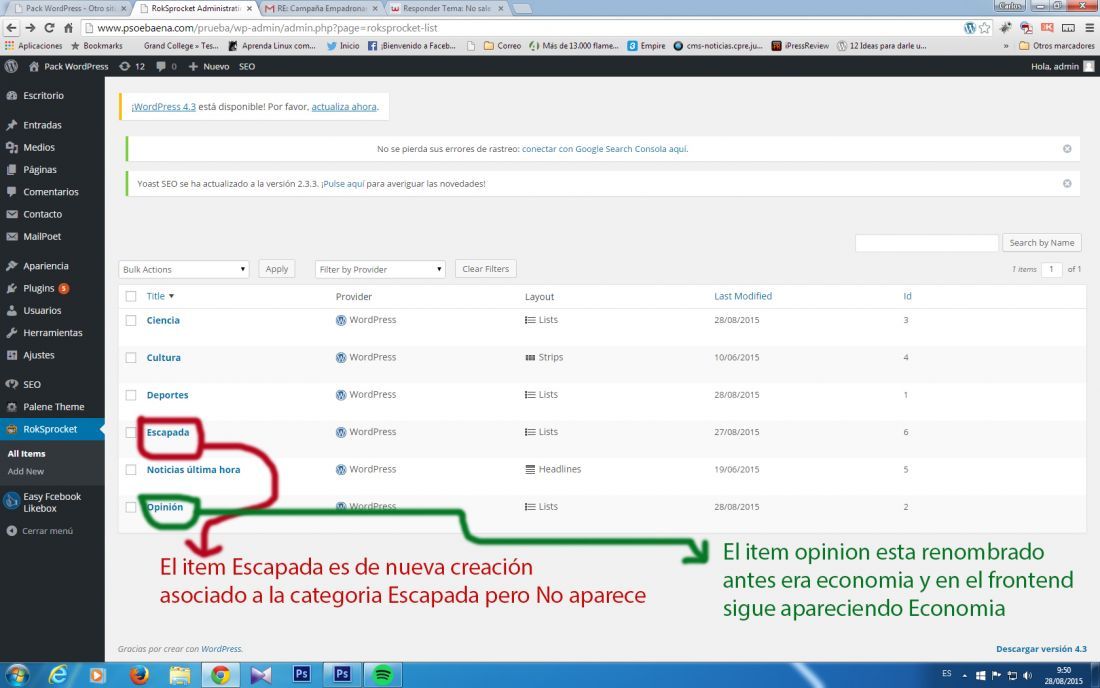Launch Internet Explorer from taskbar
Image resolution: width=1100 pixels, height=688 pixels.
pos(58,675)
